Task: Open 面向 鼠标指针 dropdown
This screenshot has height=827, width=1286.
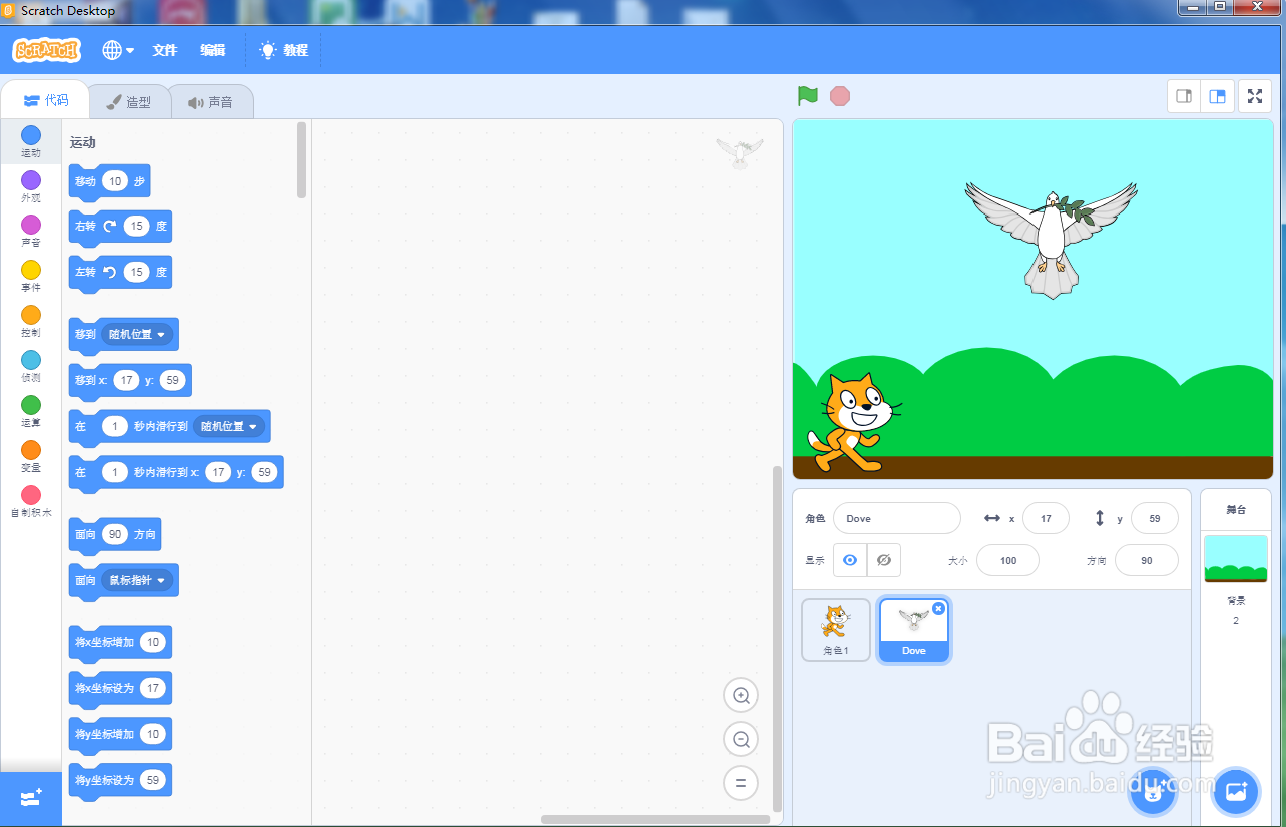Action: 138,580
